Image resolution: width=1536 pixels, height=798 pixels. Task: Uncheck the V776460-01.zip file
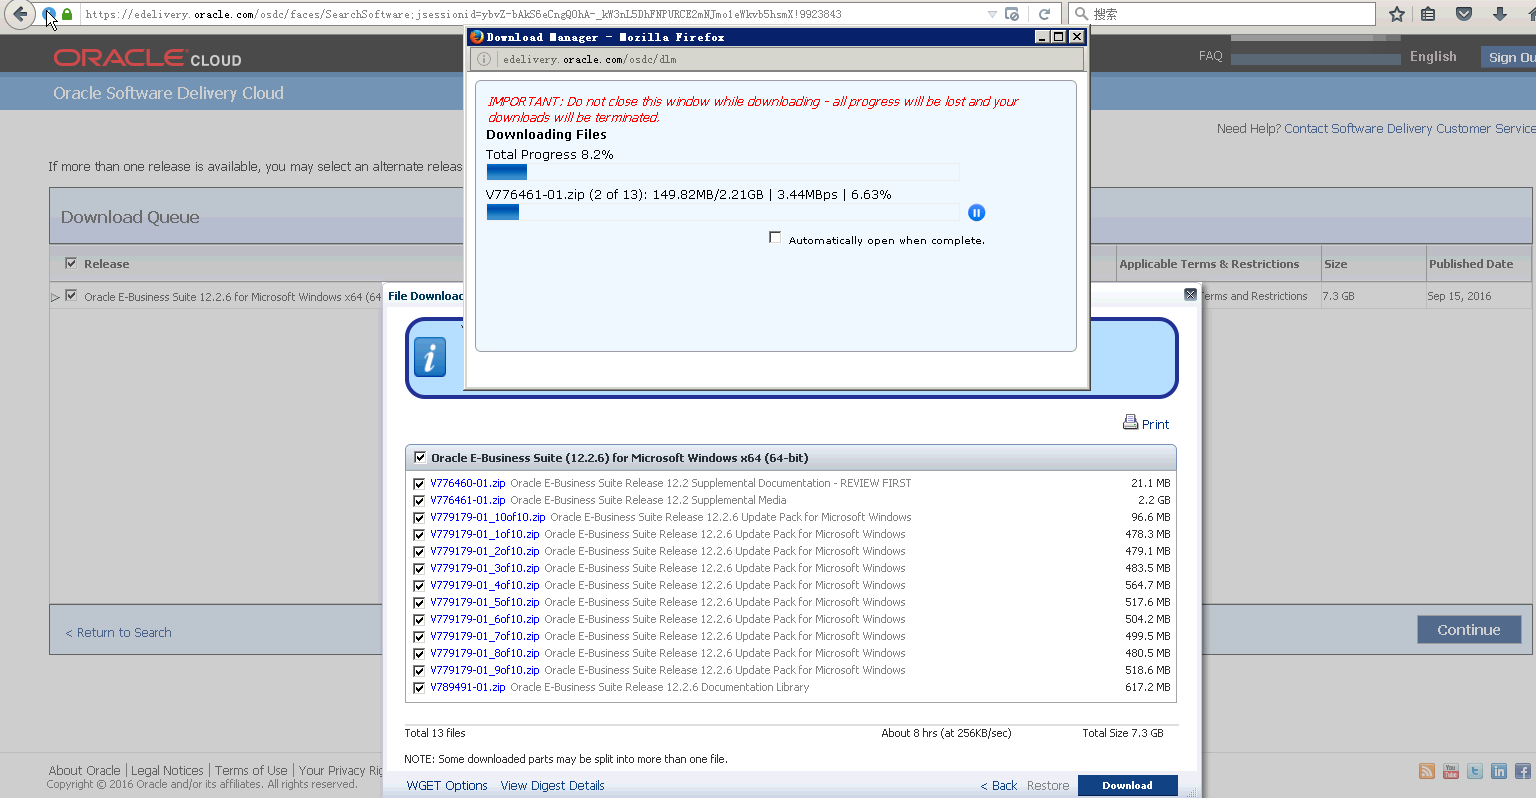[419, 483]
